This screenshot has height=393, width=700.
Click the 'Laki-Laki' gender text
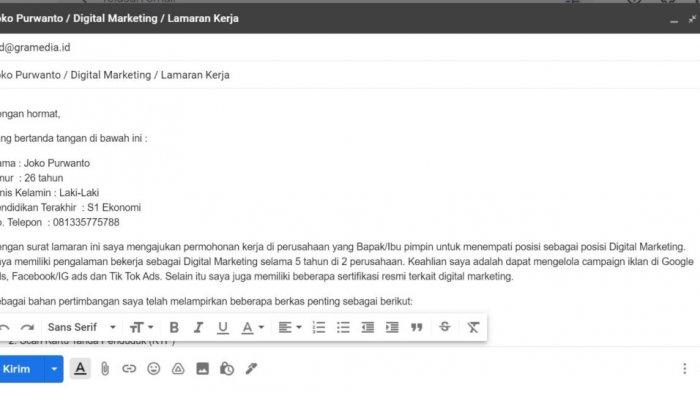tap(79, 193)
